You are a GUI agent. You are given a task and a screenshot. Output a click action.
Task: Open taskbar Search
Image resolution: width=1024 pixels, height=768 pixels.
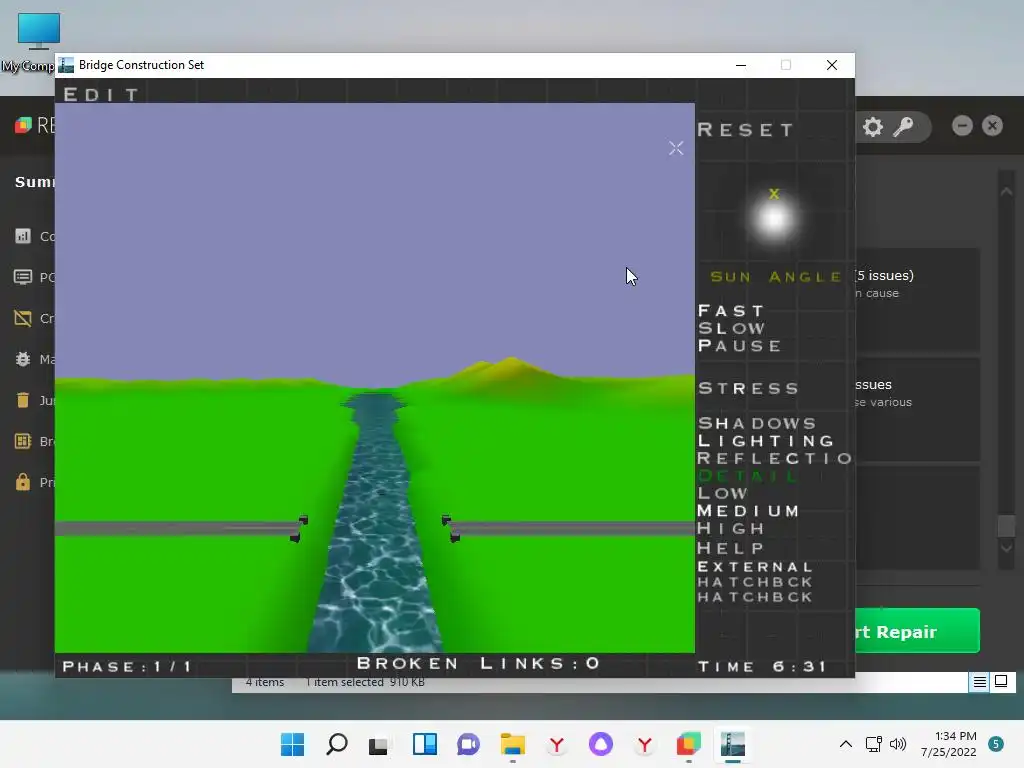pos(336,744)
